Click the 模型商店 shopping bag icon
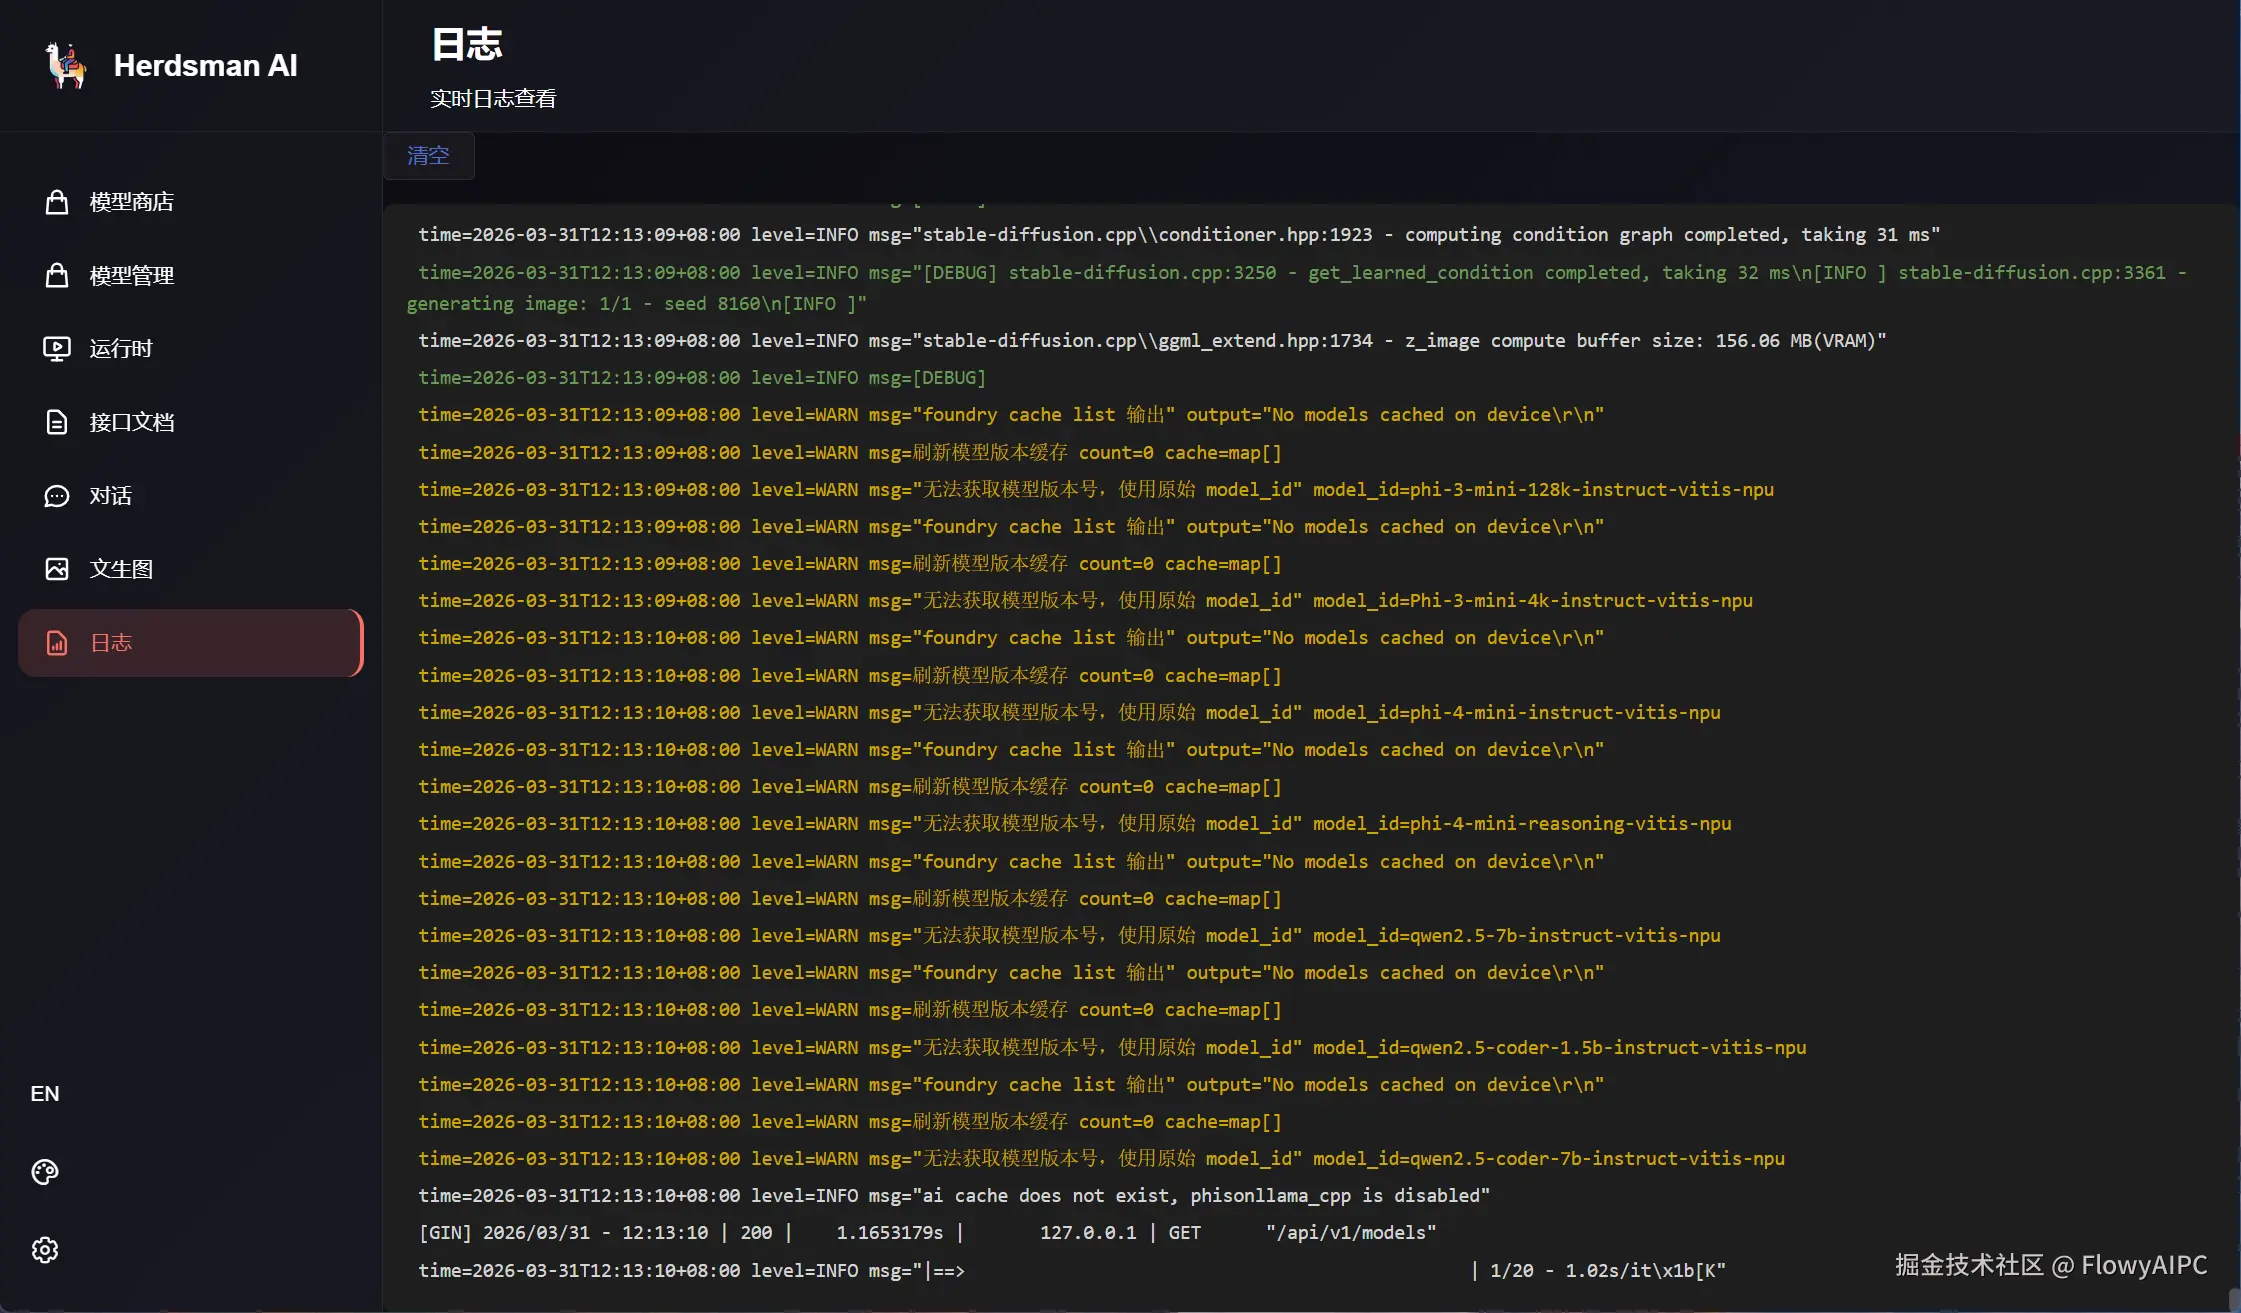 (x=57, y=202)
